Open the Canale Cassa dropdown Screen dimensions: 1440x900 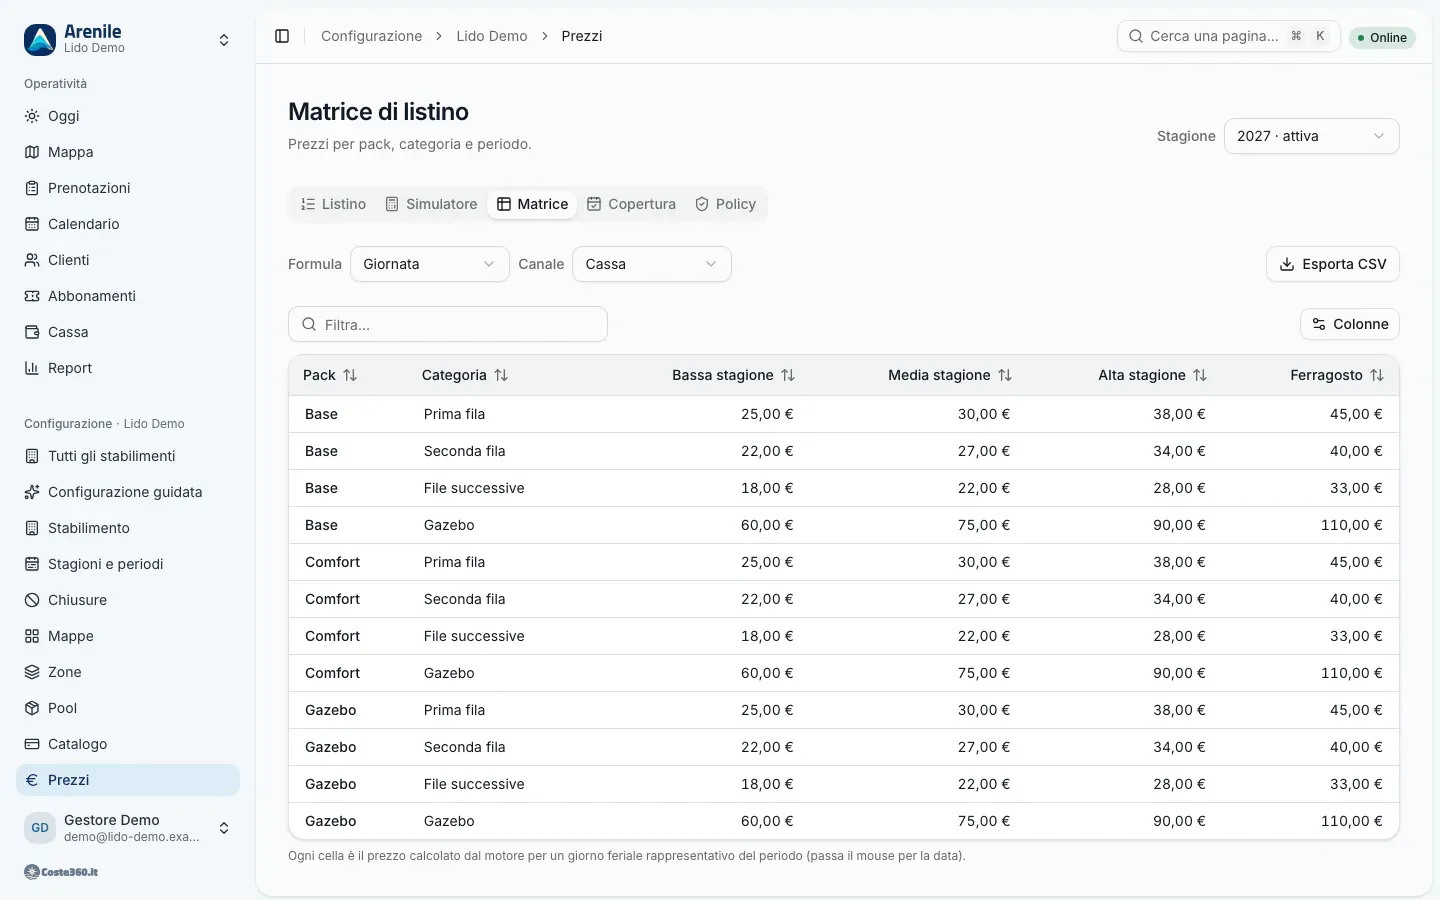point(652,264)
